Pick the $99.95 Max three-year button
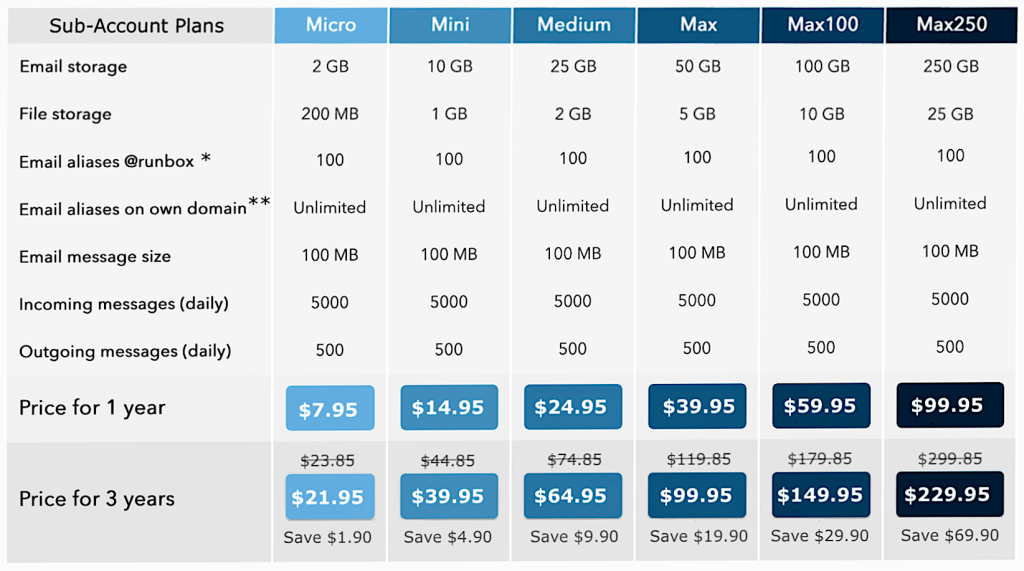This screenshot has width=1024, height=571. [x=697, y=495]
